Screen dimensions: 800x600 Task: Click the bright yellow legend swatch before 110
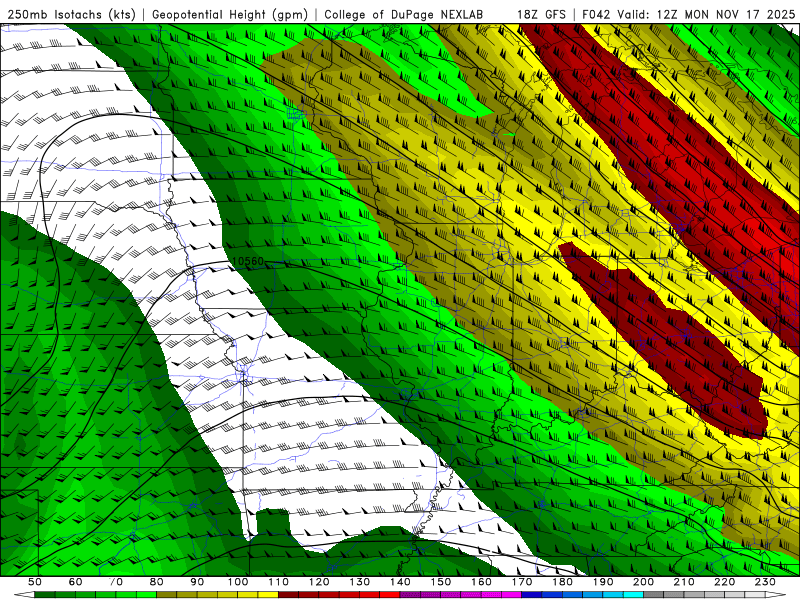[x=268, y=594]
